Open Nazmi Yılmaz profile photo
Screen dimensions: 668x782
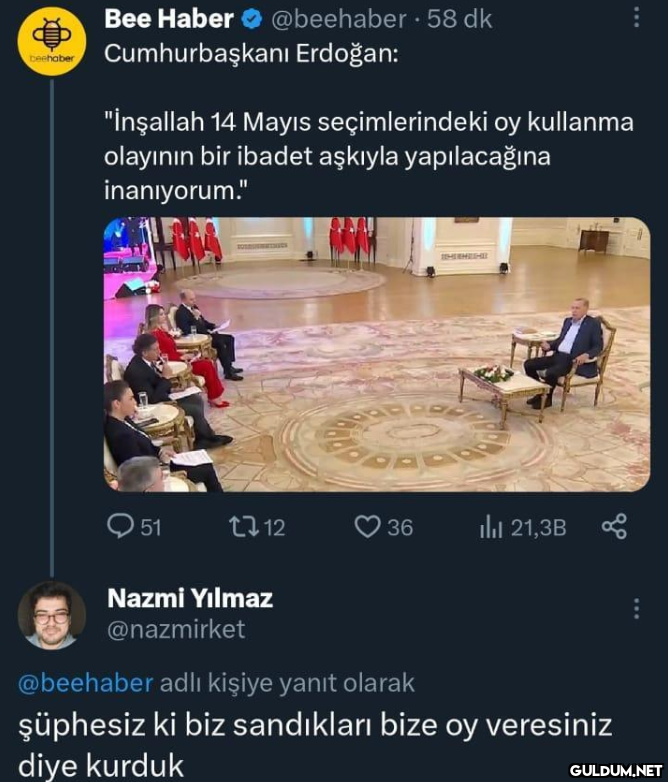pyautogui.click(x=52, y=615)
